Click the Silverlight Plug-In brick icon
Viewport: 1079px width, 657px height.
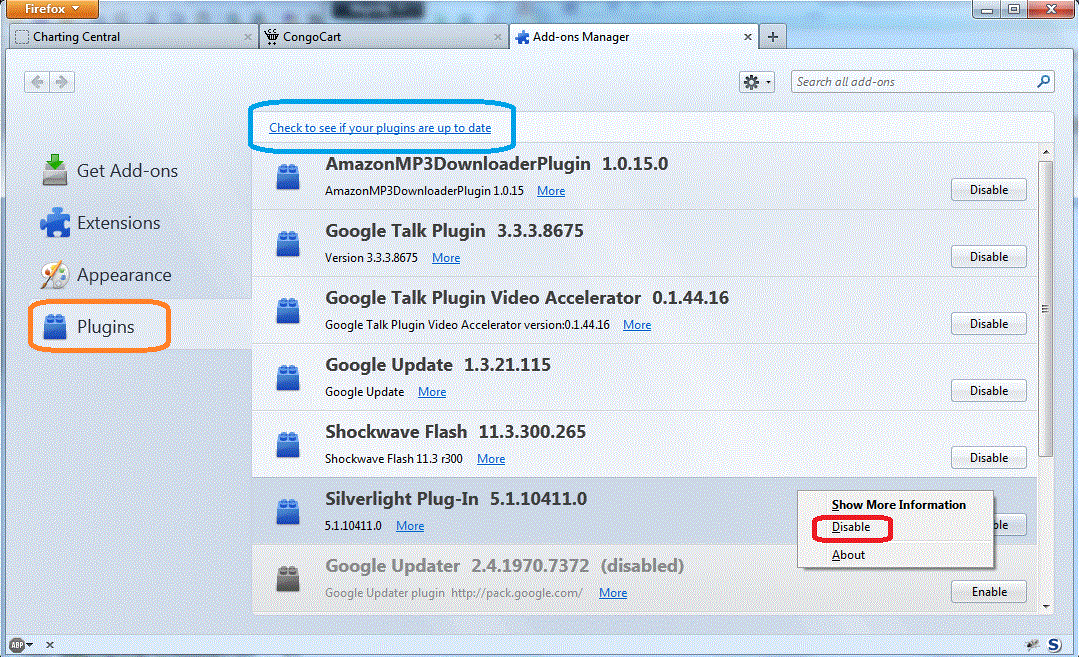coord(288,511)
